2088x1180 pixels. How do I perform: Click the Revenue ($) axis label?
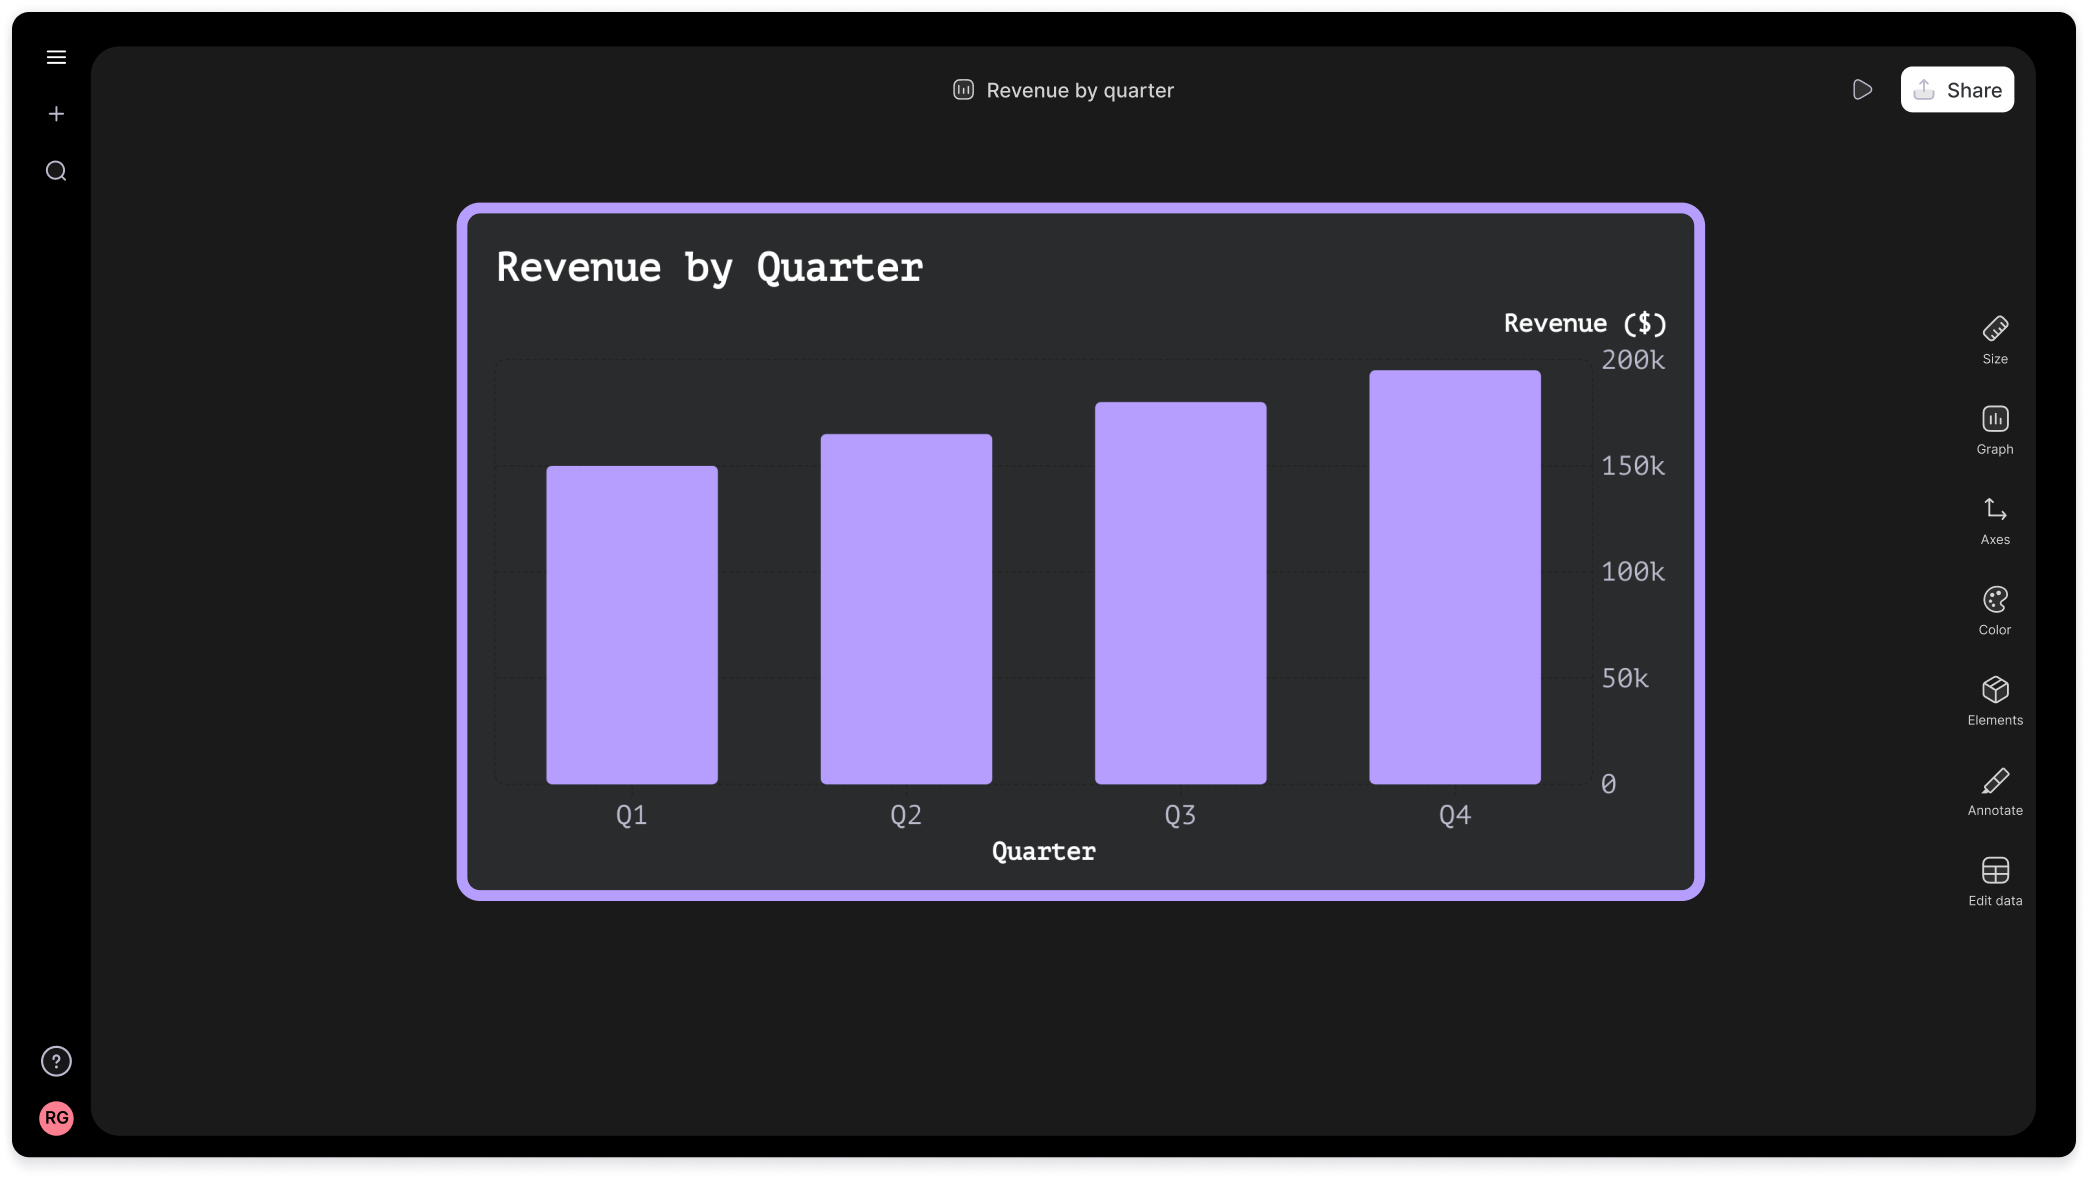1584,324
